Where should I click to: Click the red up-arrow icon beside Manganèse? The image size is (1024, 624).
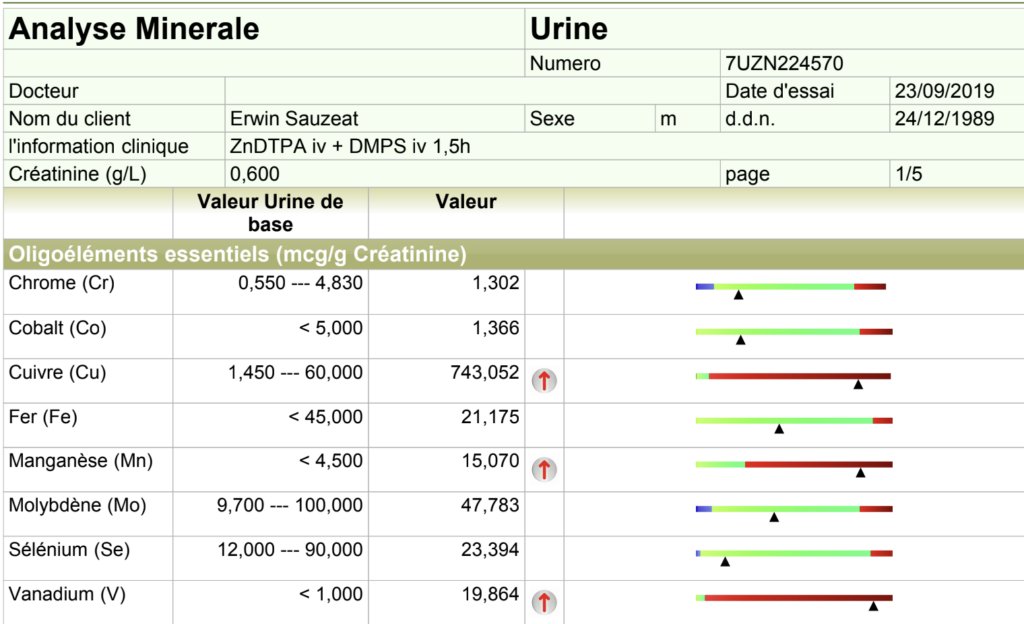tap(544, 469)
